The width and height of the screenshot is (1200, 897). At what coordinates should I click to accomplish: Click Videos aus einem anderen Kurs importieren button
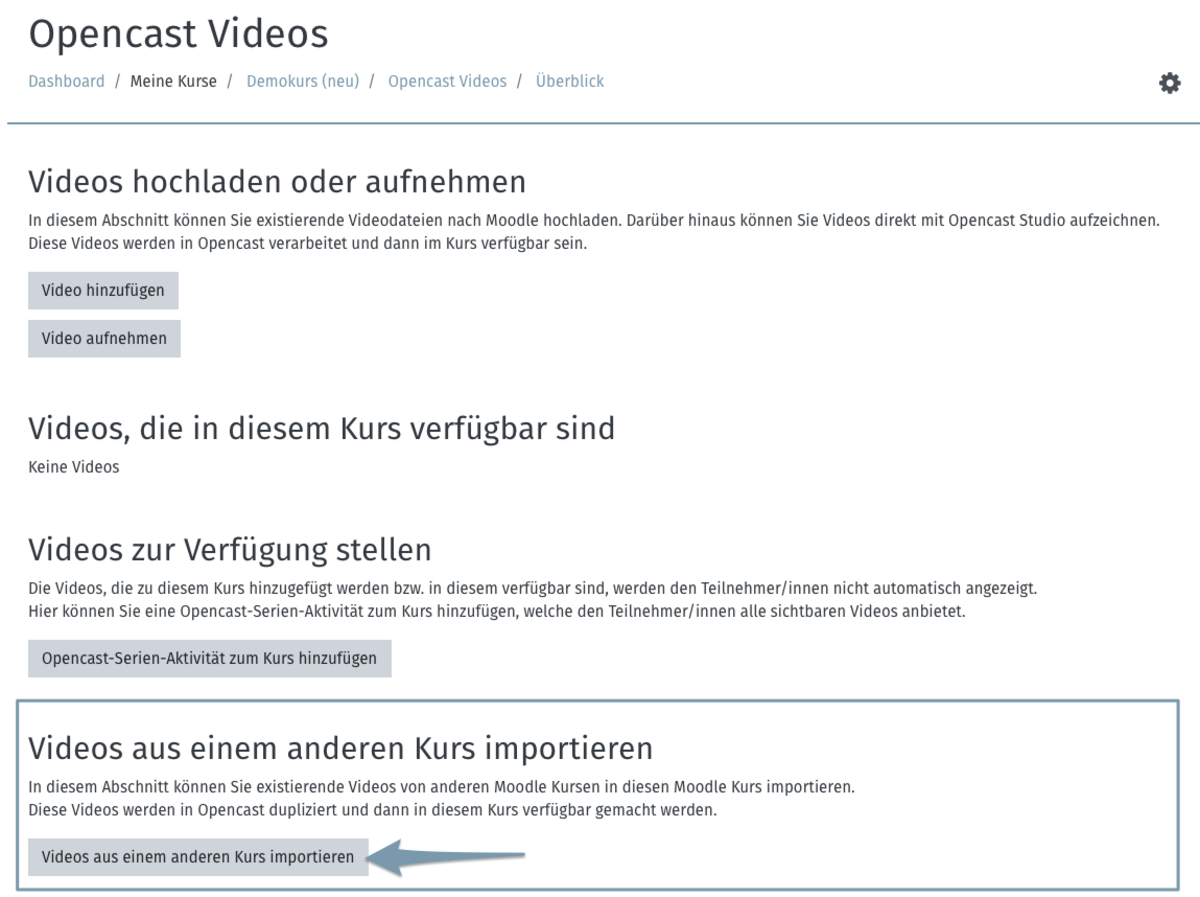point(198,858)
